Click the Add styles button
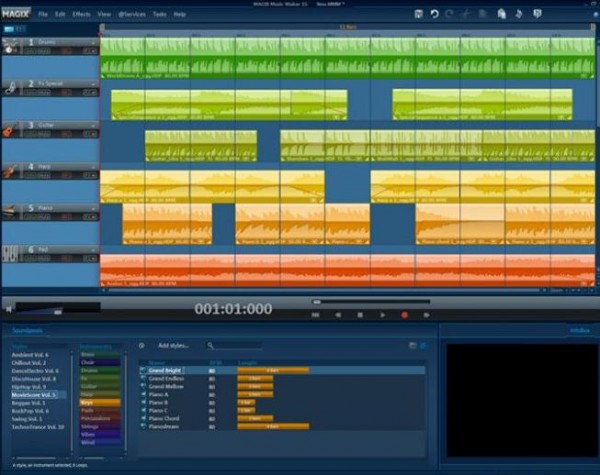Viewport: 600px width, 475px height. [176, 345]
